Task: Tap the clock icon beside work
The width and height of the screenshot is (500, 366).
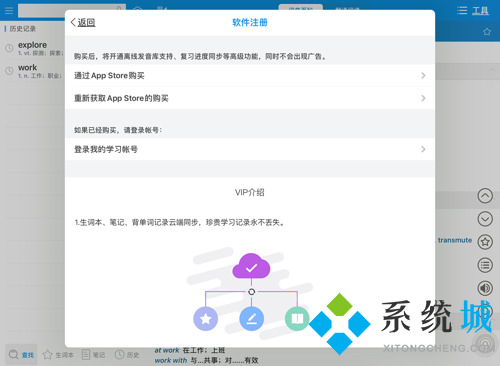Action: click(9, 71)
